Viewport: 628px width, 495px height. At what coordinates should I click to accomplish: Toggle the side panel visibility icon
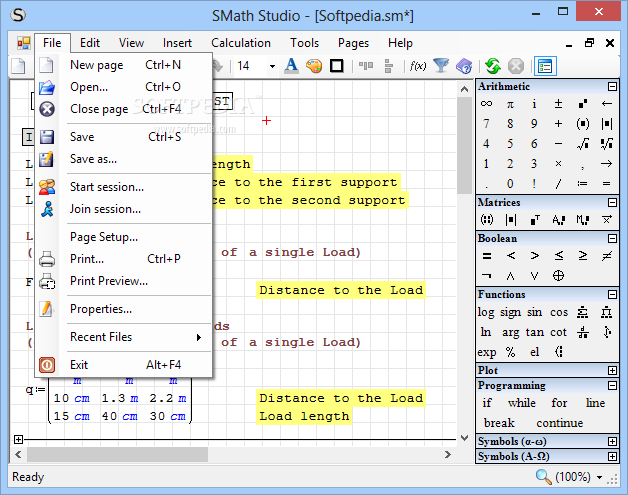(x=545, y=66)
